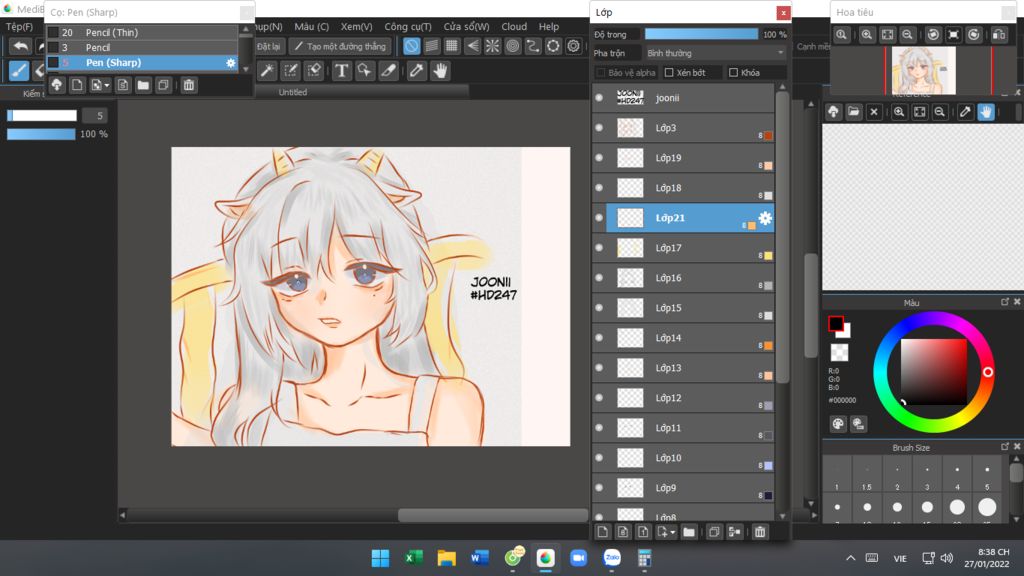The width and height of the screenshot is (1024, 576).
Task: Open the Tệp(F) menu
Action: (x=20, y=27)
